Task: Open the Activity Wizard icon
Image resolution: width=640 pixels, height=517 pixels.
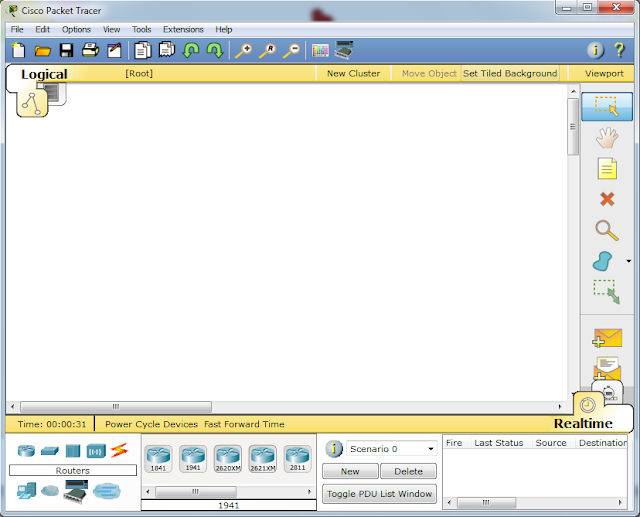Action: tap(114, 50)
